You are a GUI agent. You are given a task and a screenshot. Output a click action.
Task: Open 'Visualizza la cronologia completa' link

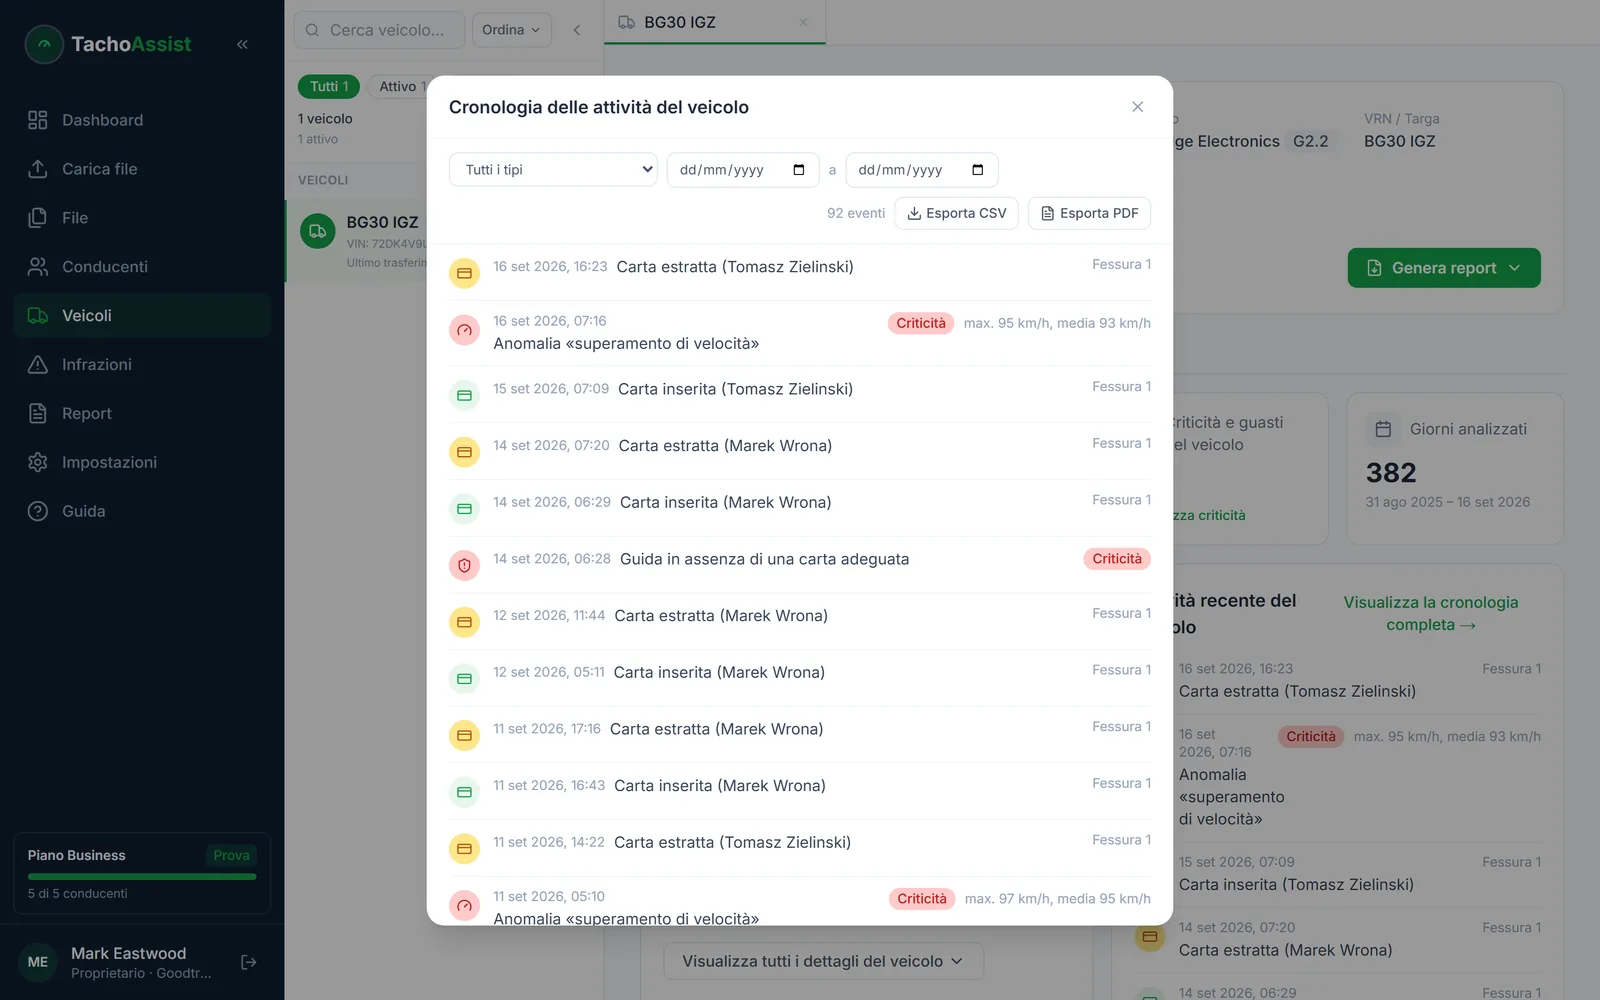click(x=1431, y=614)
